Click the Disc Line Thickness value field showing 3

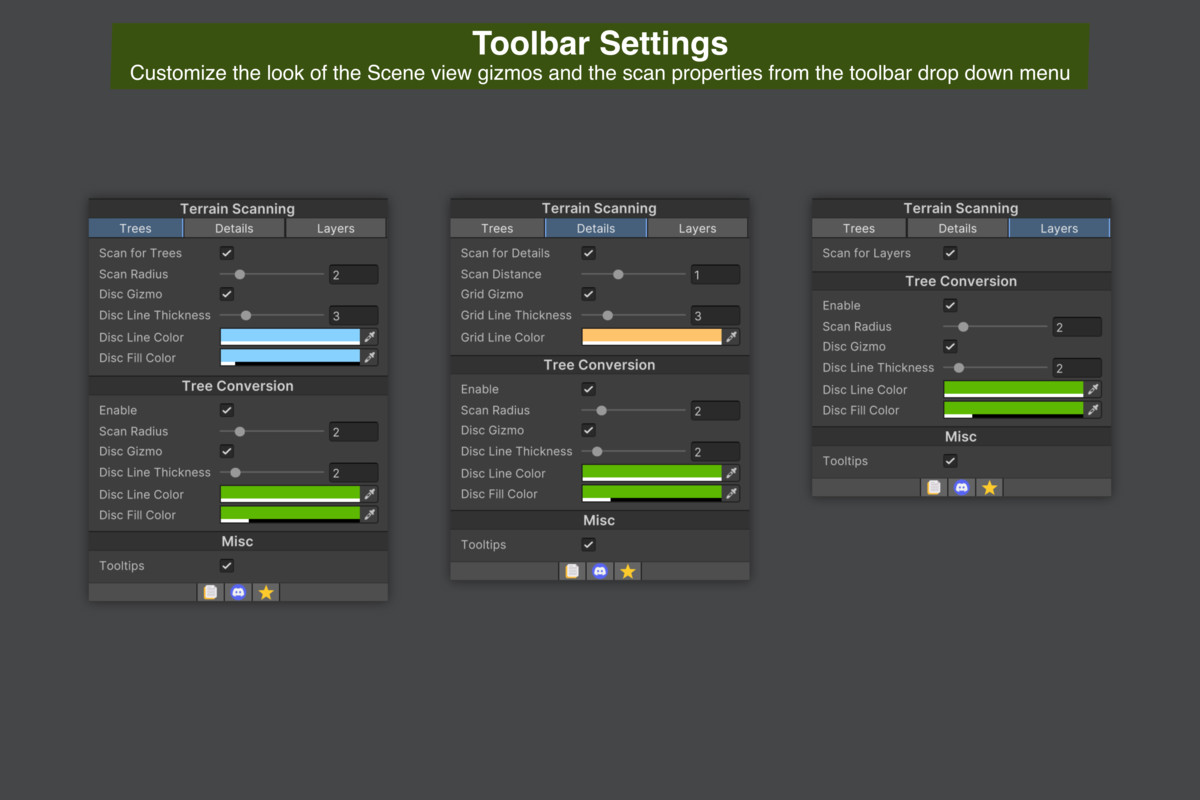tap(353, 315)
